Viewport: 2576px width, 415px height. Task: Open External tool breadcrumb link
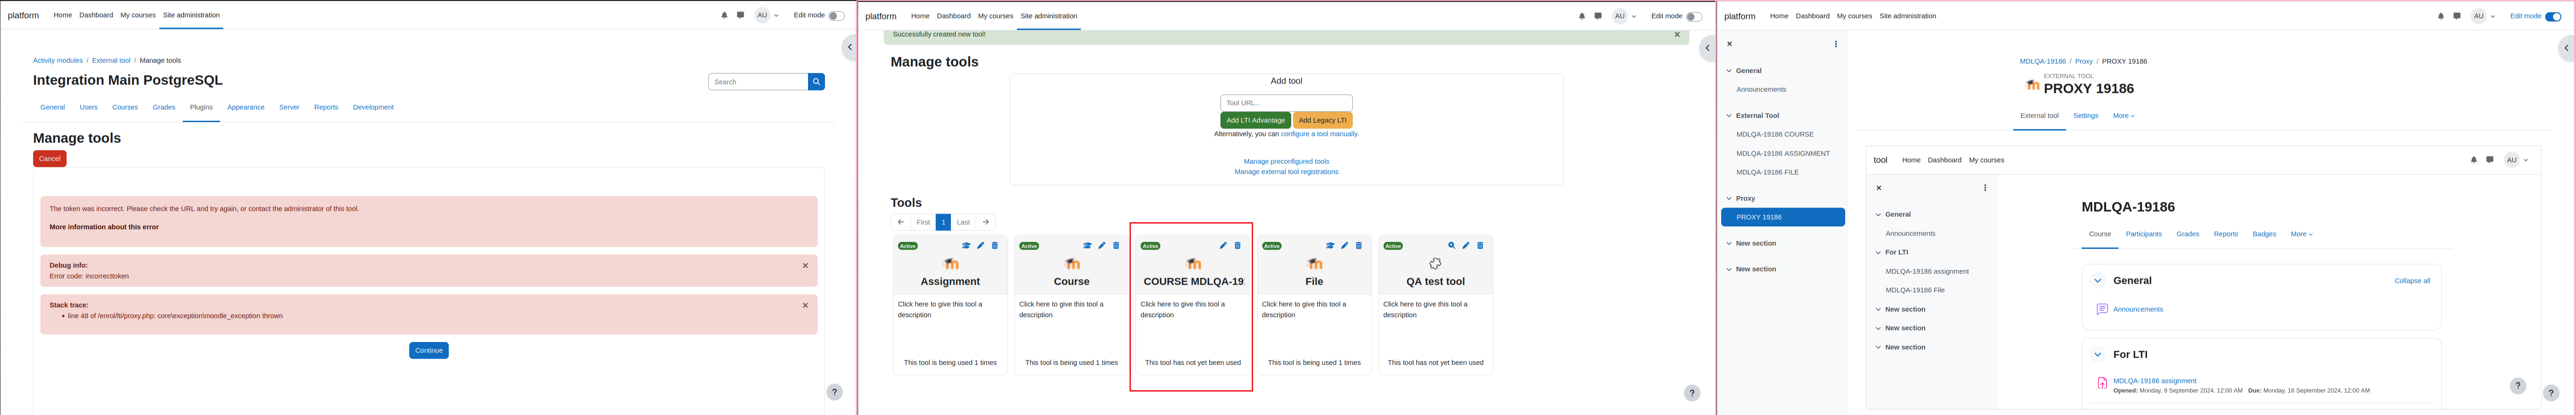click(x=111, y=60)
